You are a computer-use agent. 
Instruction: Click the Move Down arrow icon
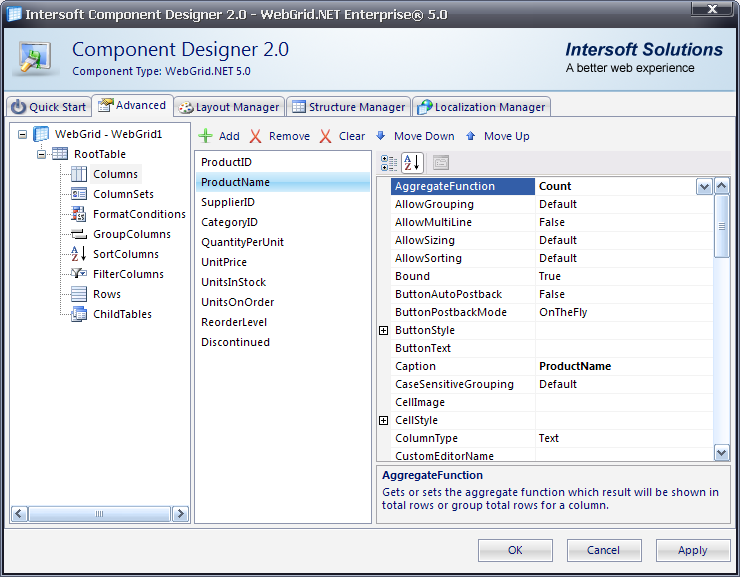380,136
